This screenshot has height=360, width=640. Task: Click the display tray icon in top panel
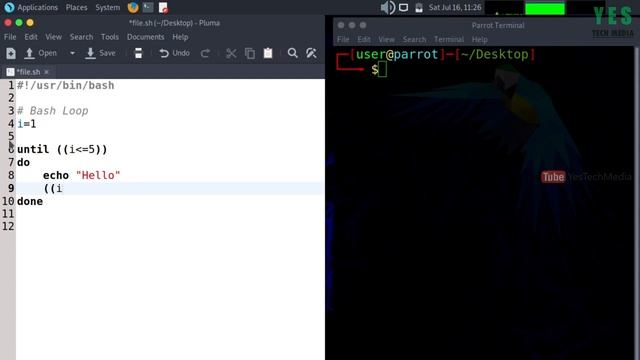pos(403,7)
